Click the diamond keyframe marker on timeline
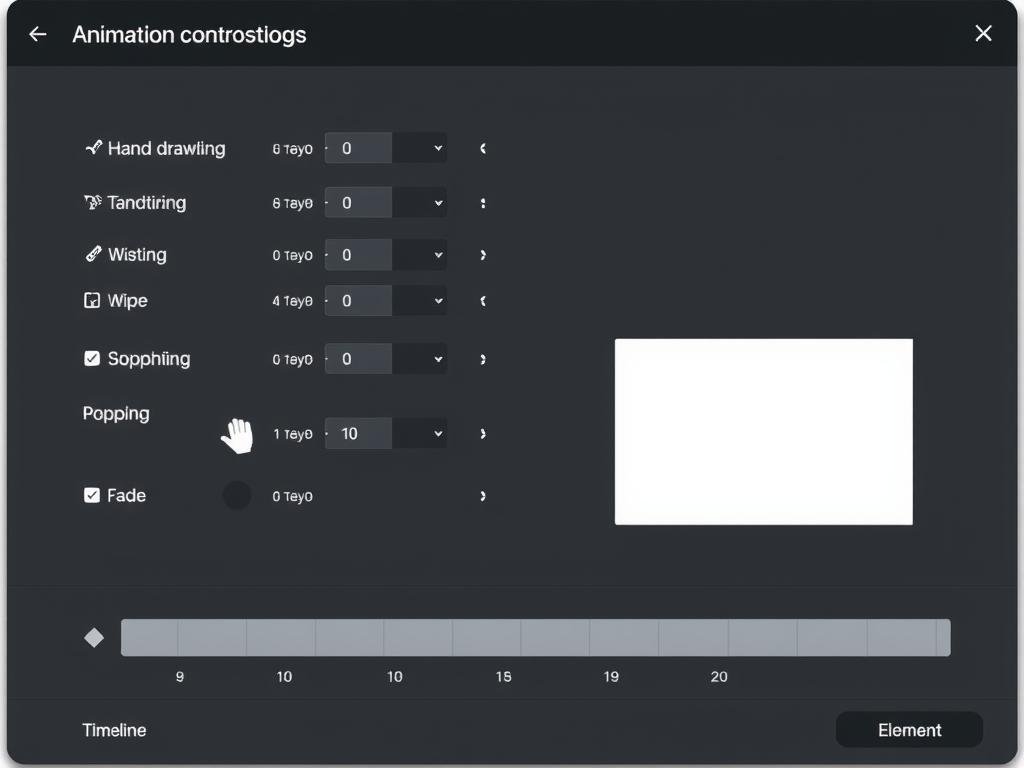This screenshot has width=1024, height=768. (94, 637)
